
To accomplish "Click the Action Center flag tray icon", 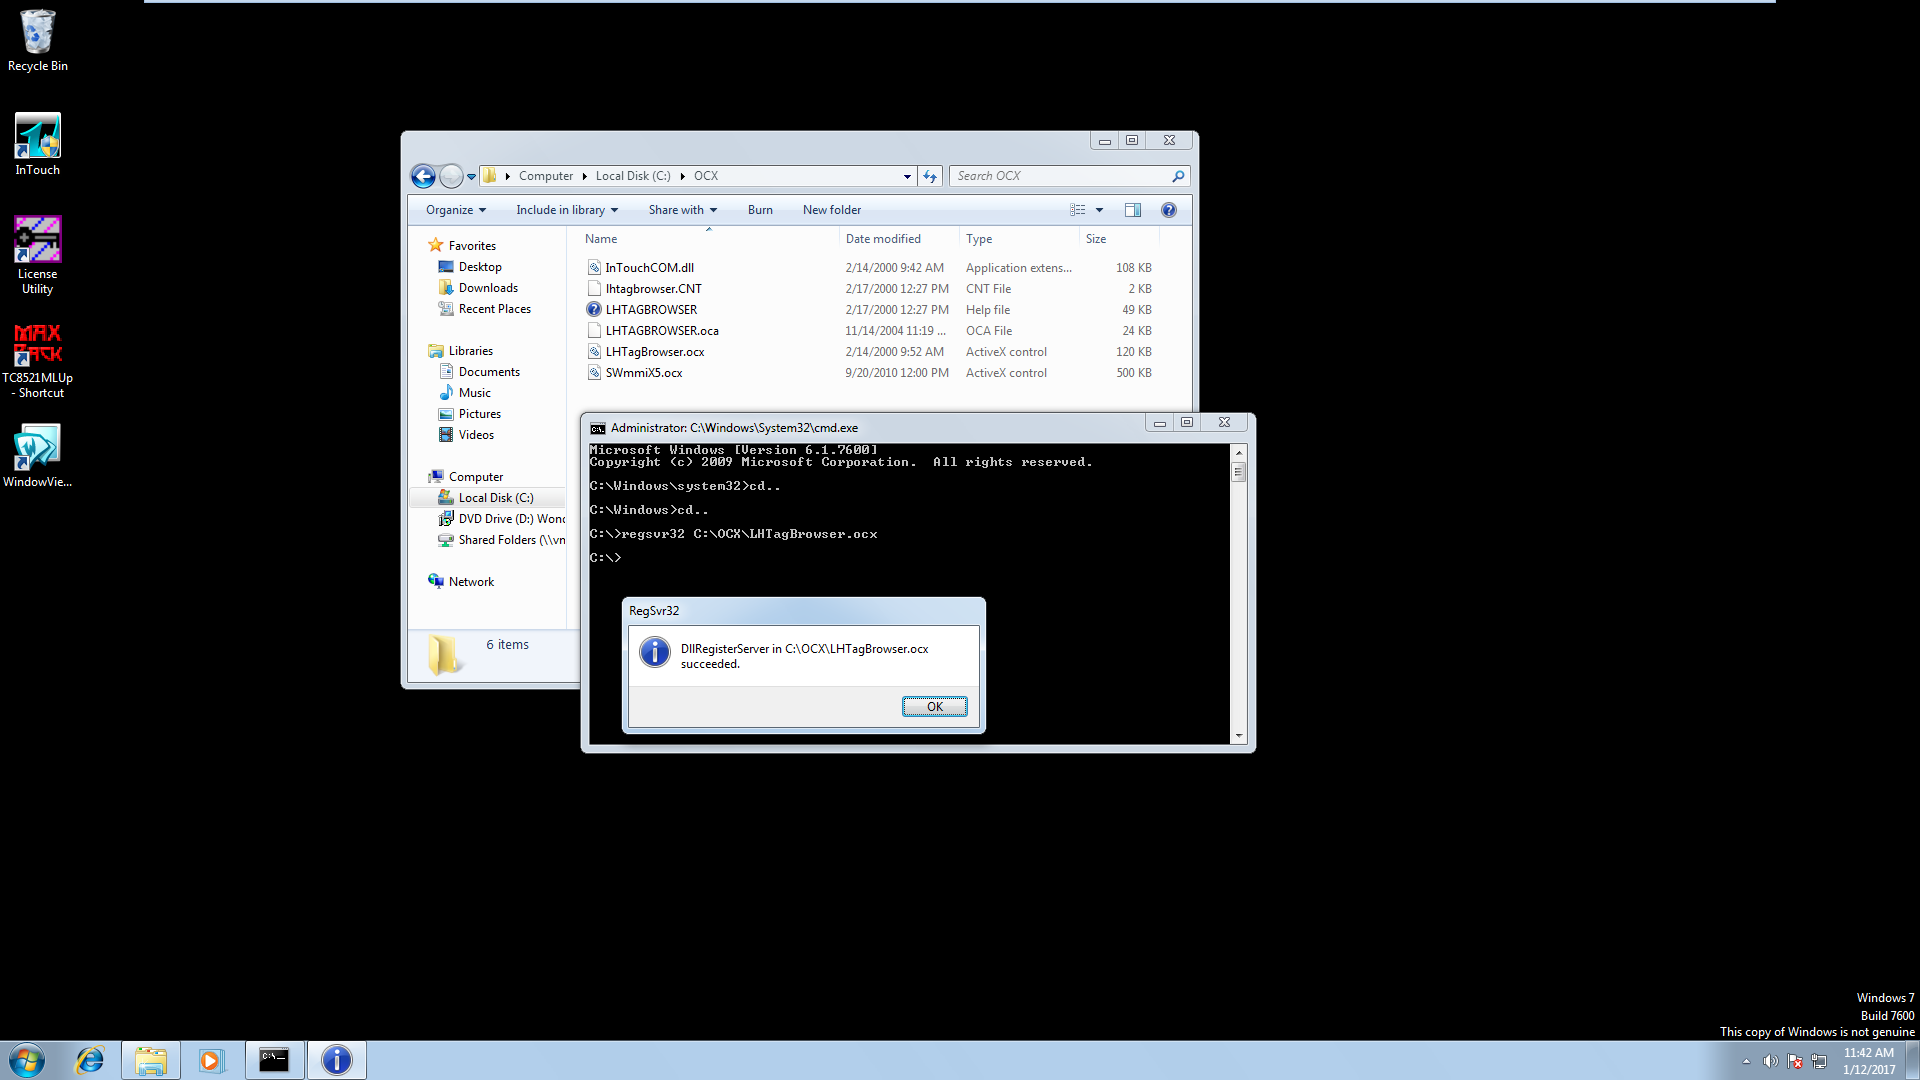I will click(1795, 1062).
